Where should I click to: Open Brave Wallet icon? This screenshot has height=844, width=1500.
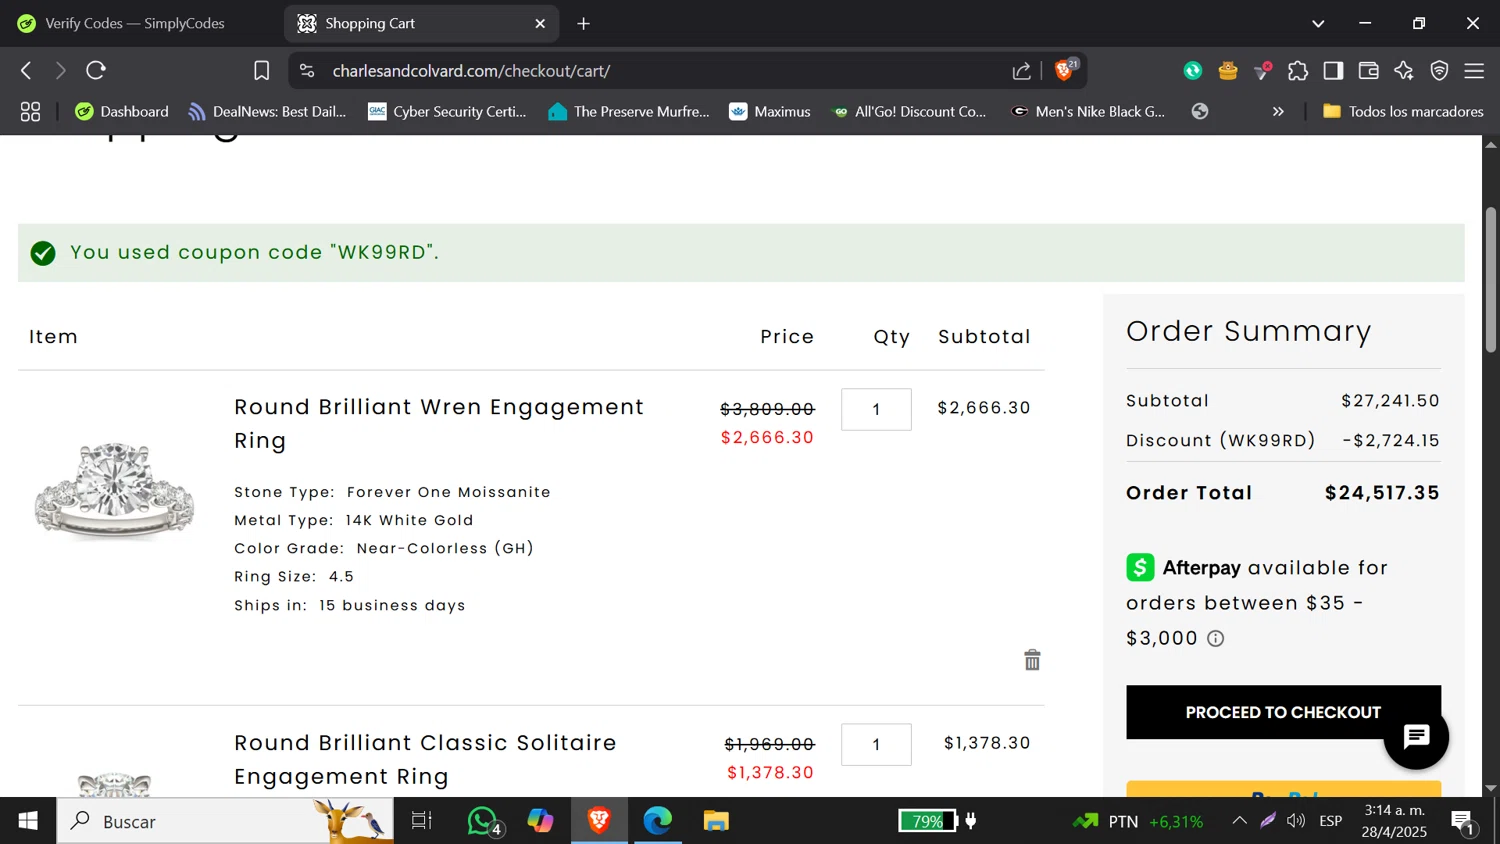[1368, 71]
